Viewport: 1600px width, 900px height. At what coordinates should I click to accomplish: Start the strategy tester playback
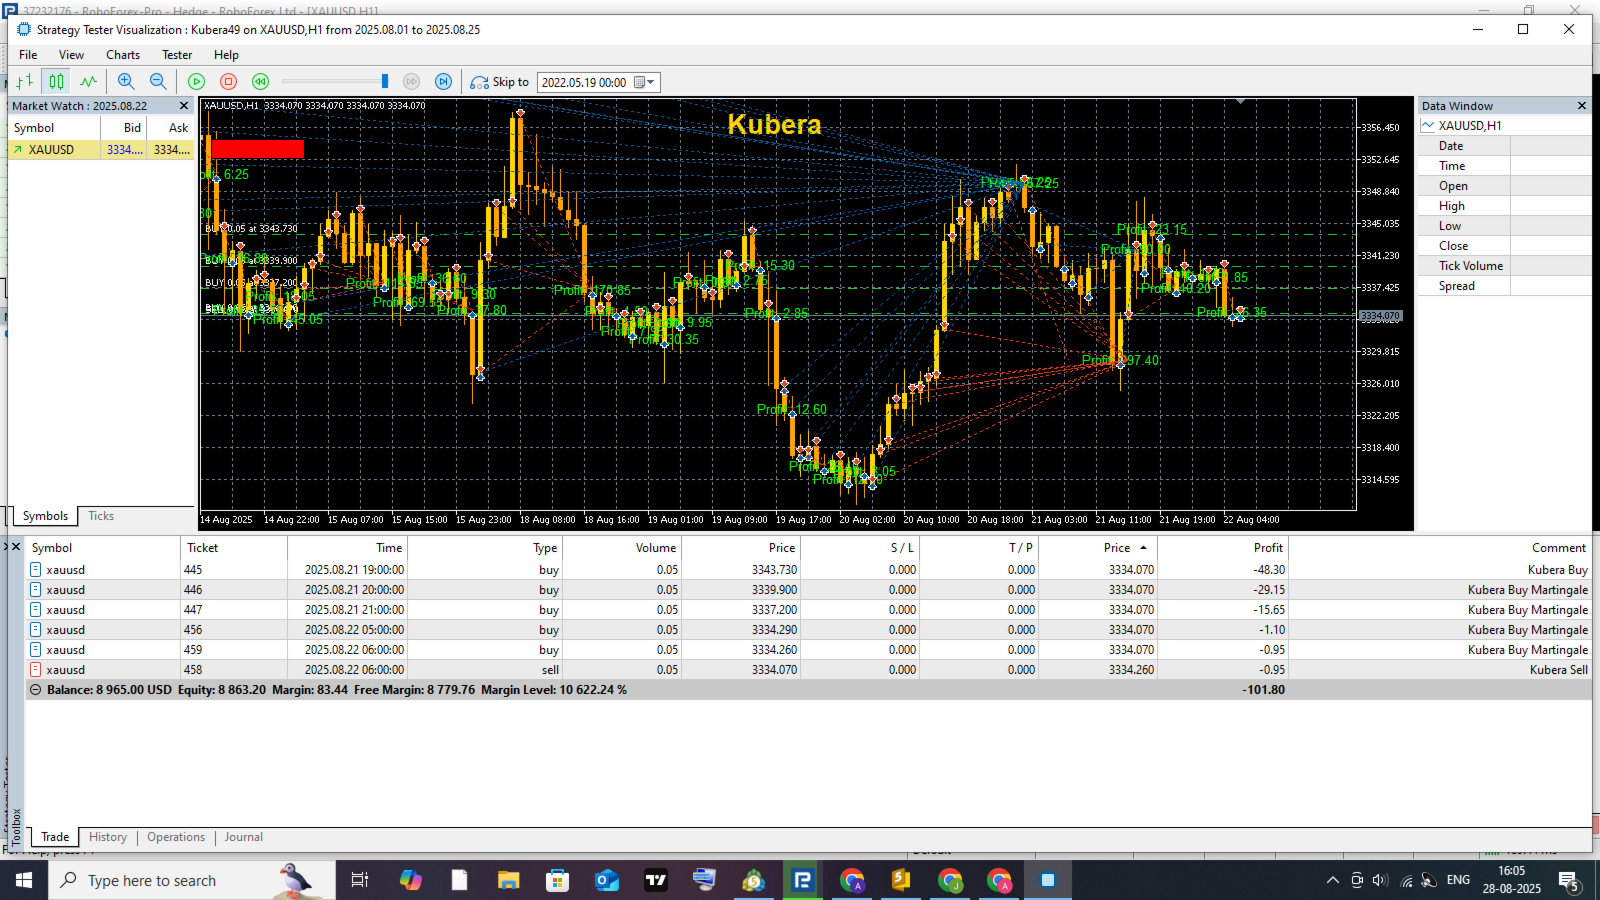tap(197, 82)
